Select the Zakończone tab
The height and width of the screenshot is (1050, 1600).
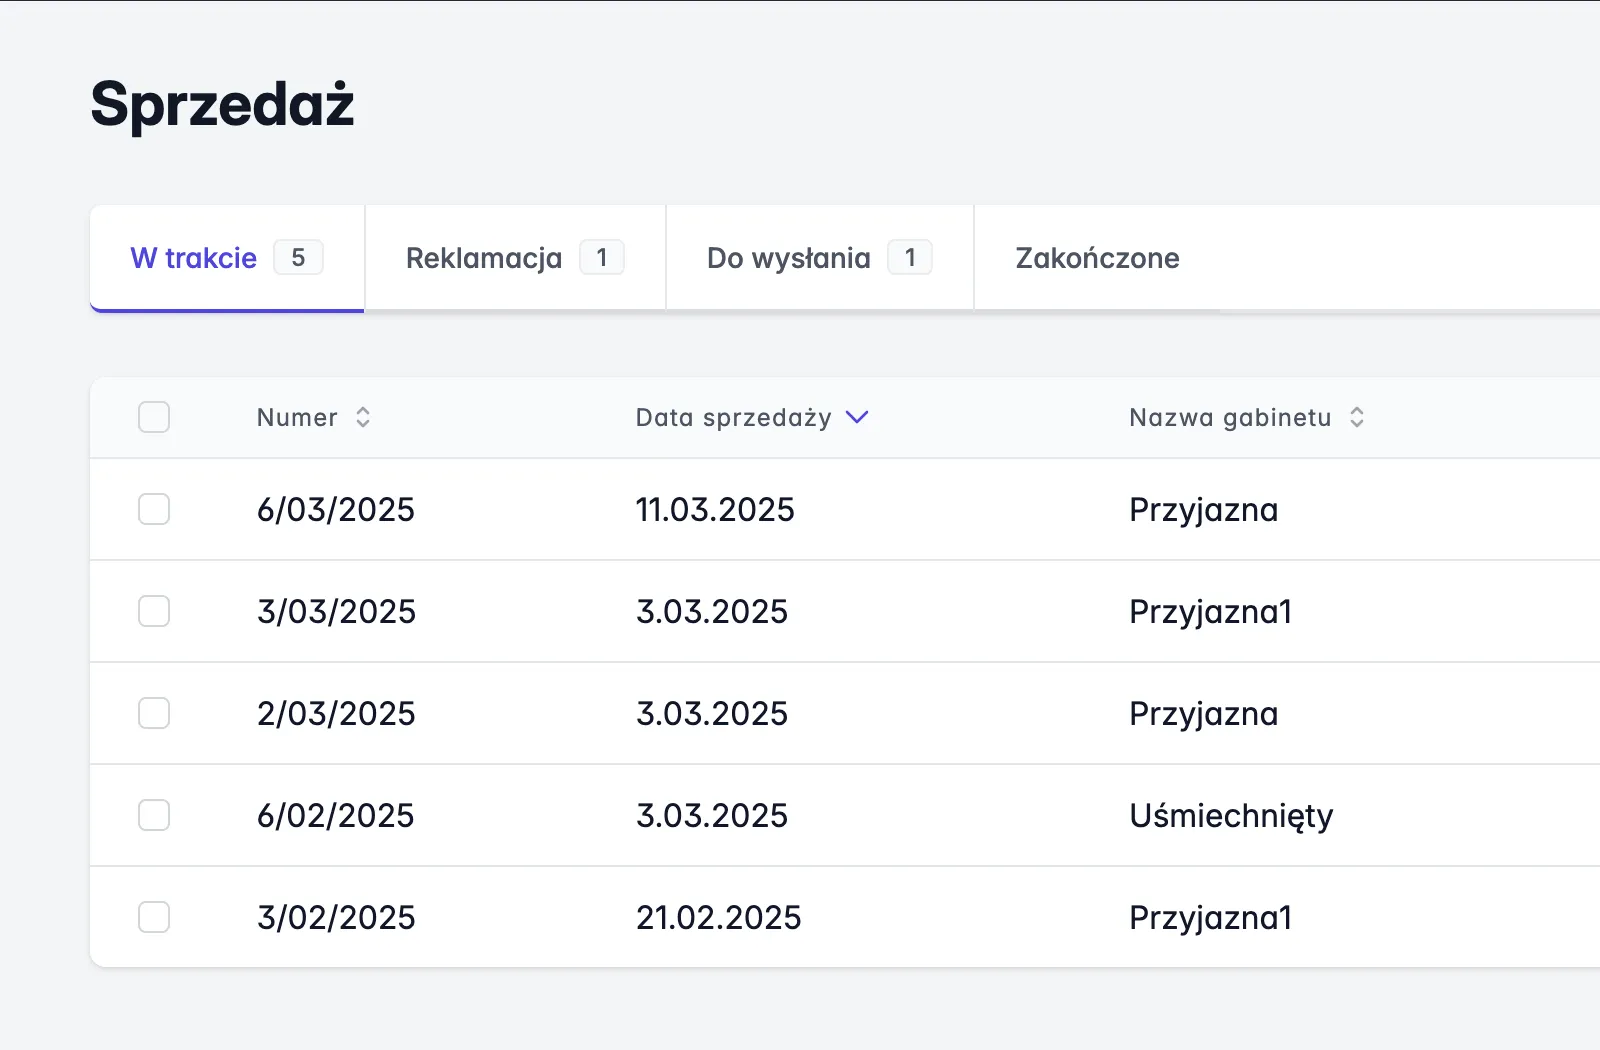point(1098,257)
